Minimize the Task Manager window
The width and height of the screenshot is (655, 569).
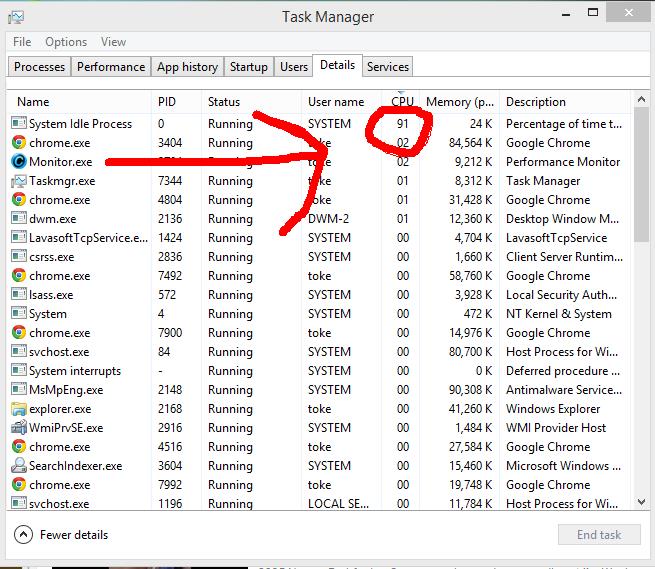point(566,14)
